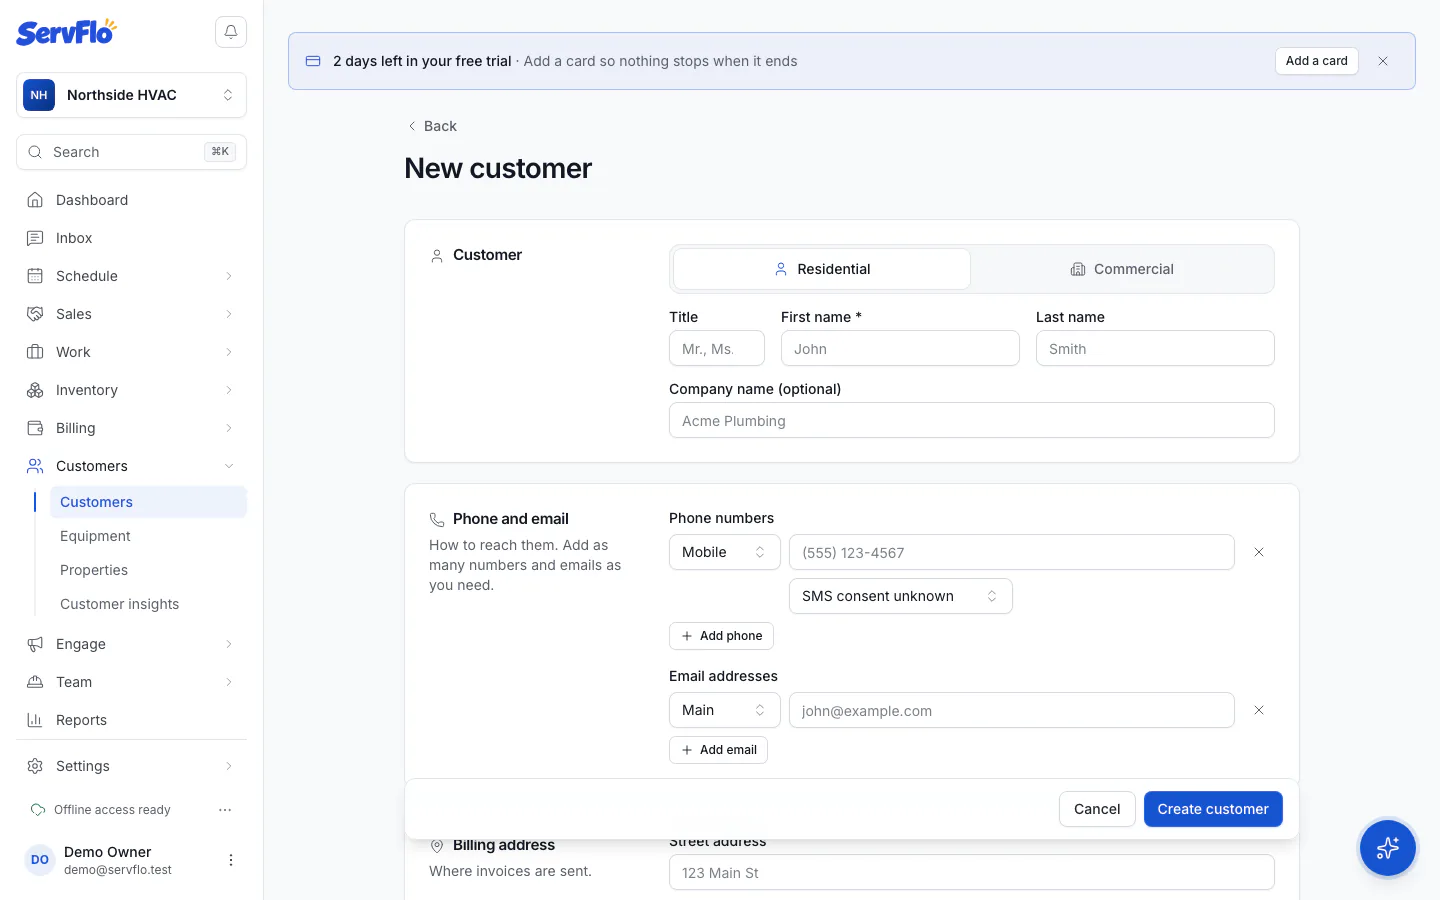Click Add email button

[x=718, y=750]
